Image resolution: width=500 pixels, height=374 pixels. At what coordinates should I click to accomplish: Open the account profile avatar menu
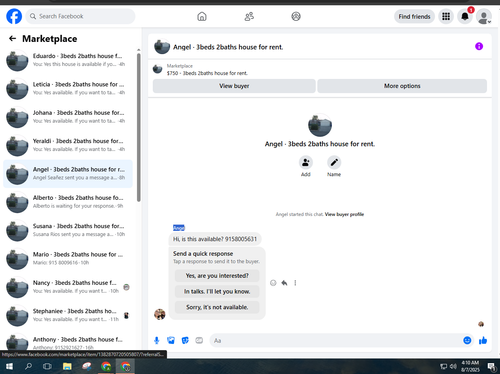tap(484, 16)
